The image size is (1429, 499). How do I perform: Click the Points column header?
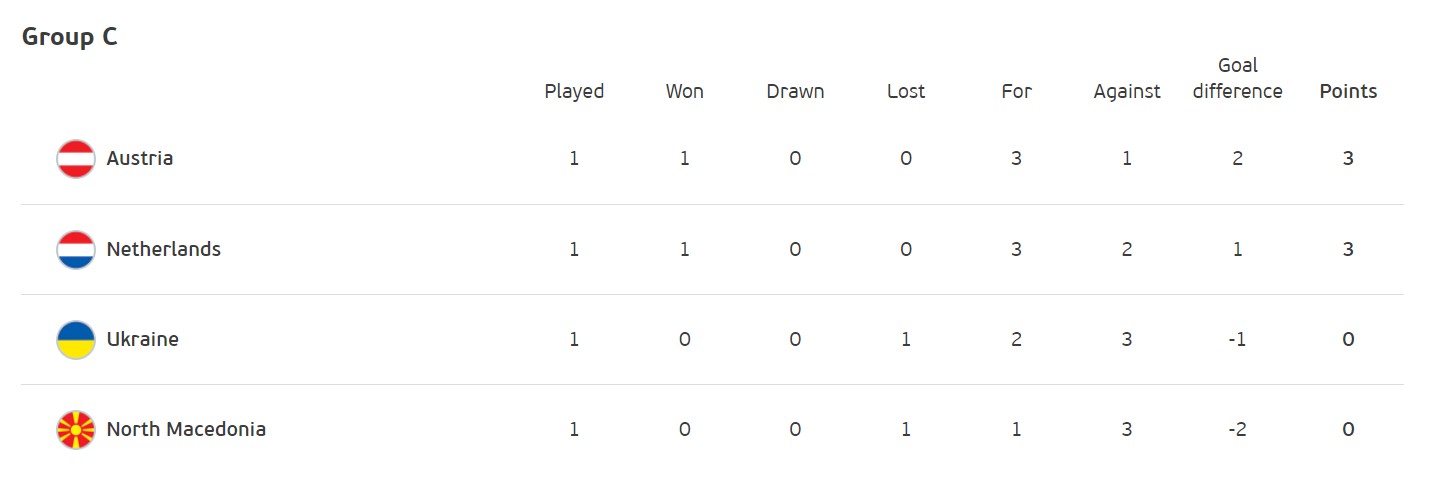(x=1348, y=91)
